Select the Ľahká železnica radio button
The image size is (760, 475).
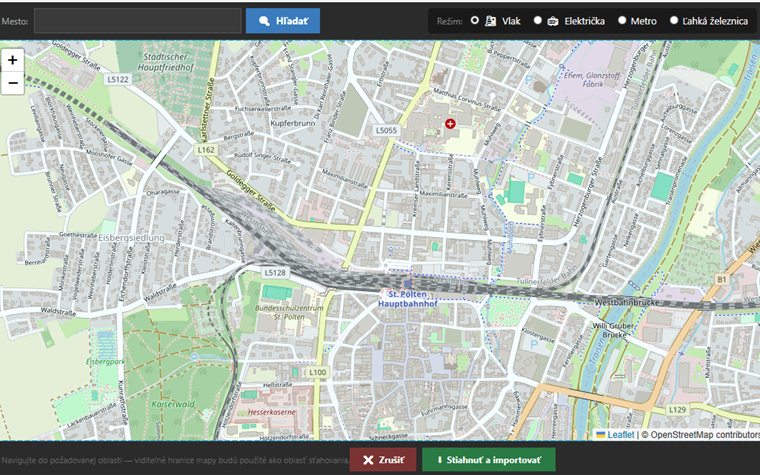pyautogui.click(x=674, y=20)
